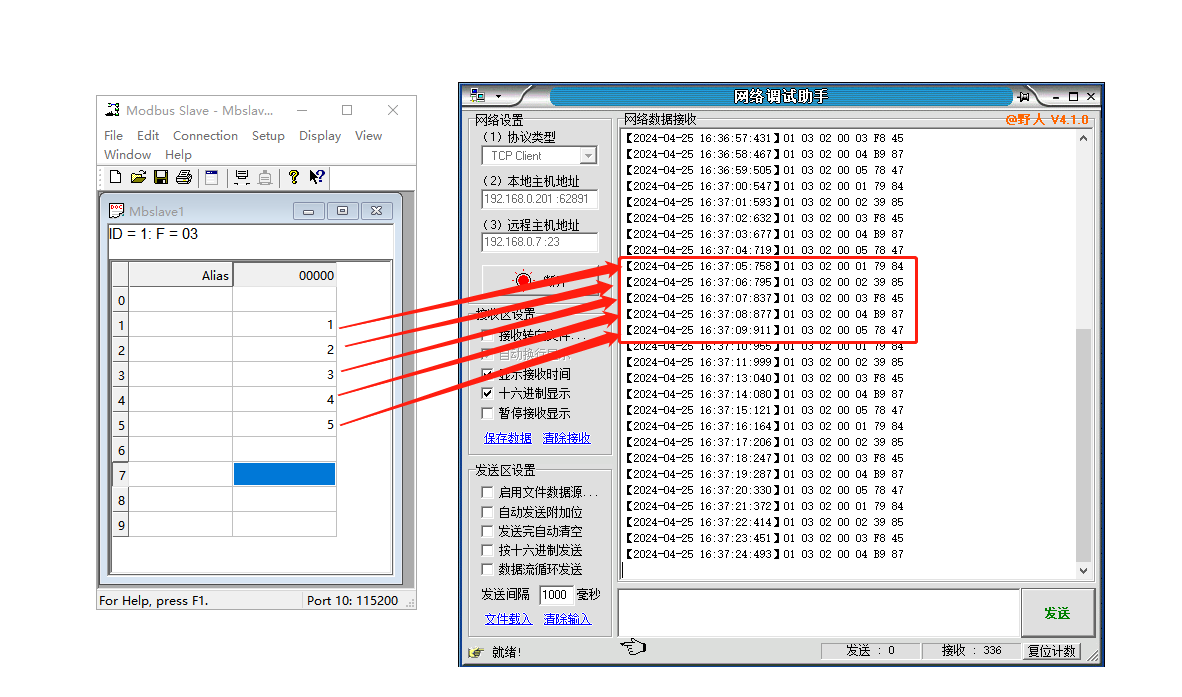The height and width of the screenshot is (697, 1182).
Task: Close the Mbslave1 child window
Action: click(x=376, y=211)
